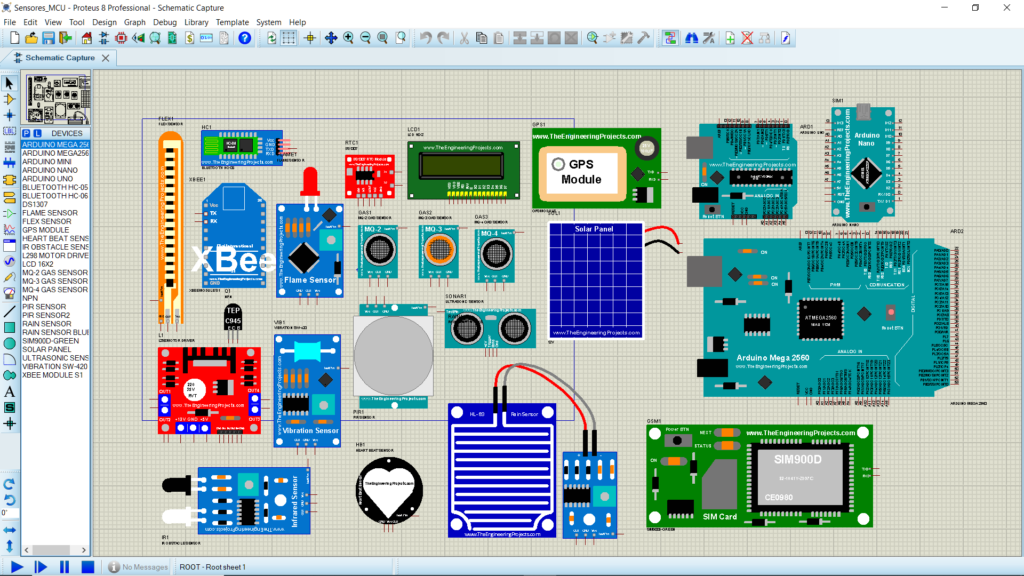This screenshot has height=576, width=1024.
Task: Open the blue Help question-mark icon
Action: pos(244,38)
